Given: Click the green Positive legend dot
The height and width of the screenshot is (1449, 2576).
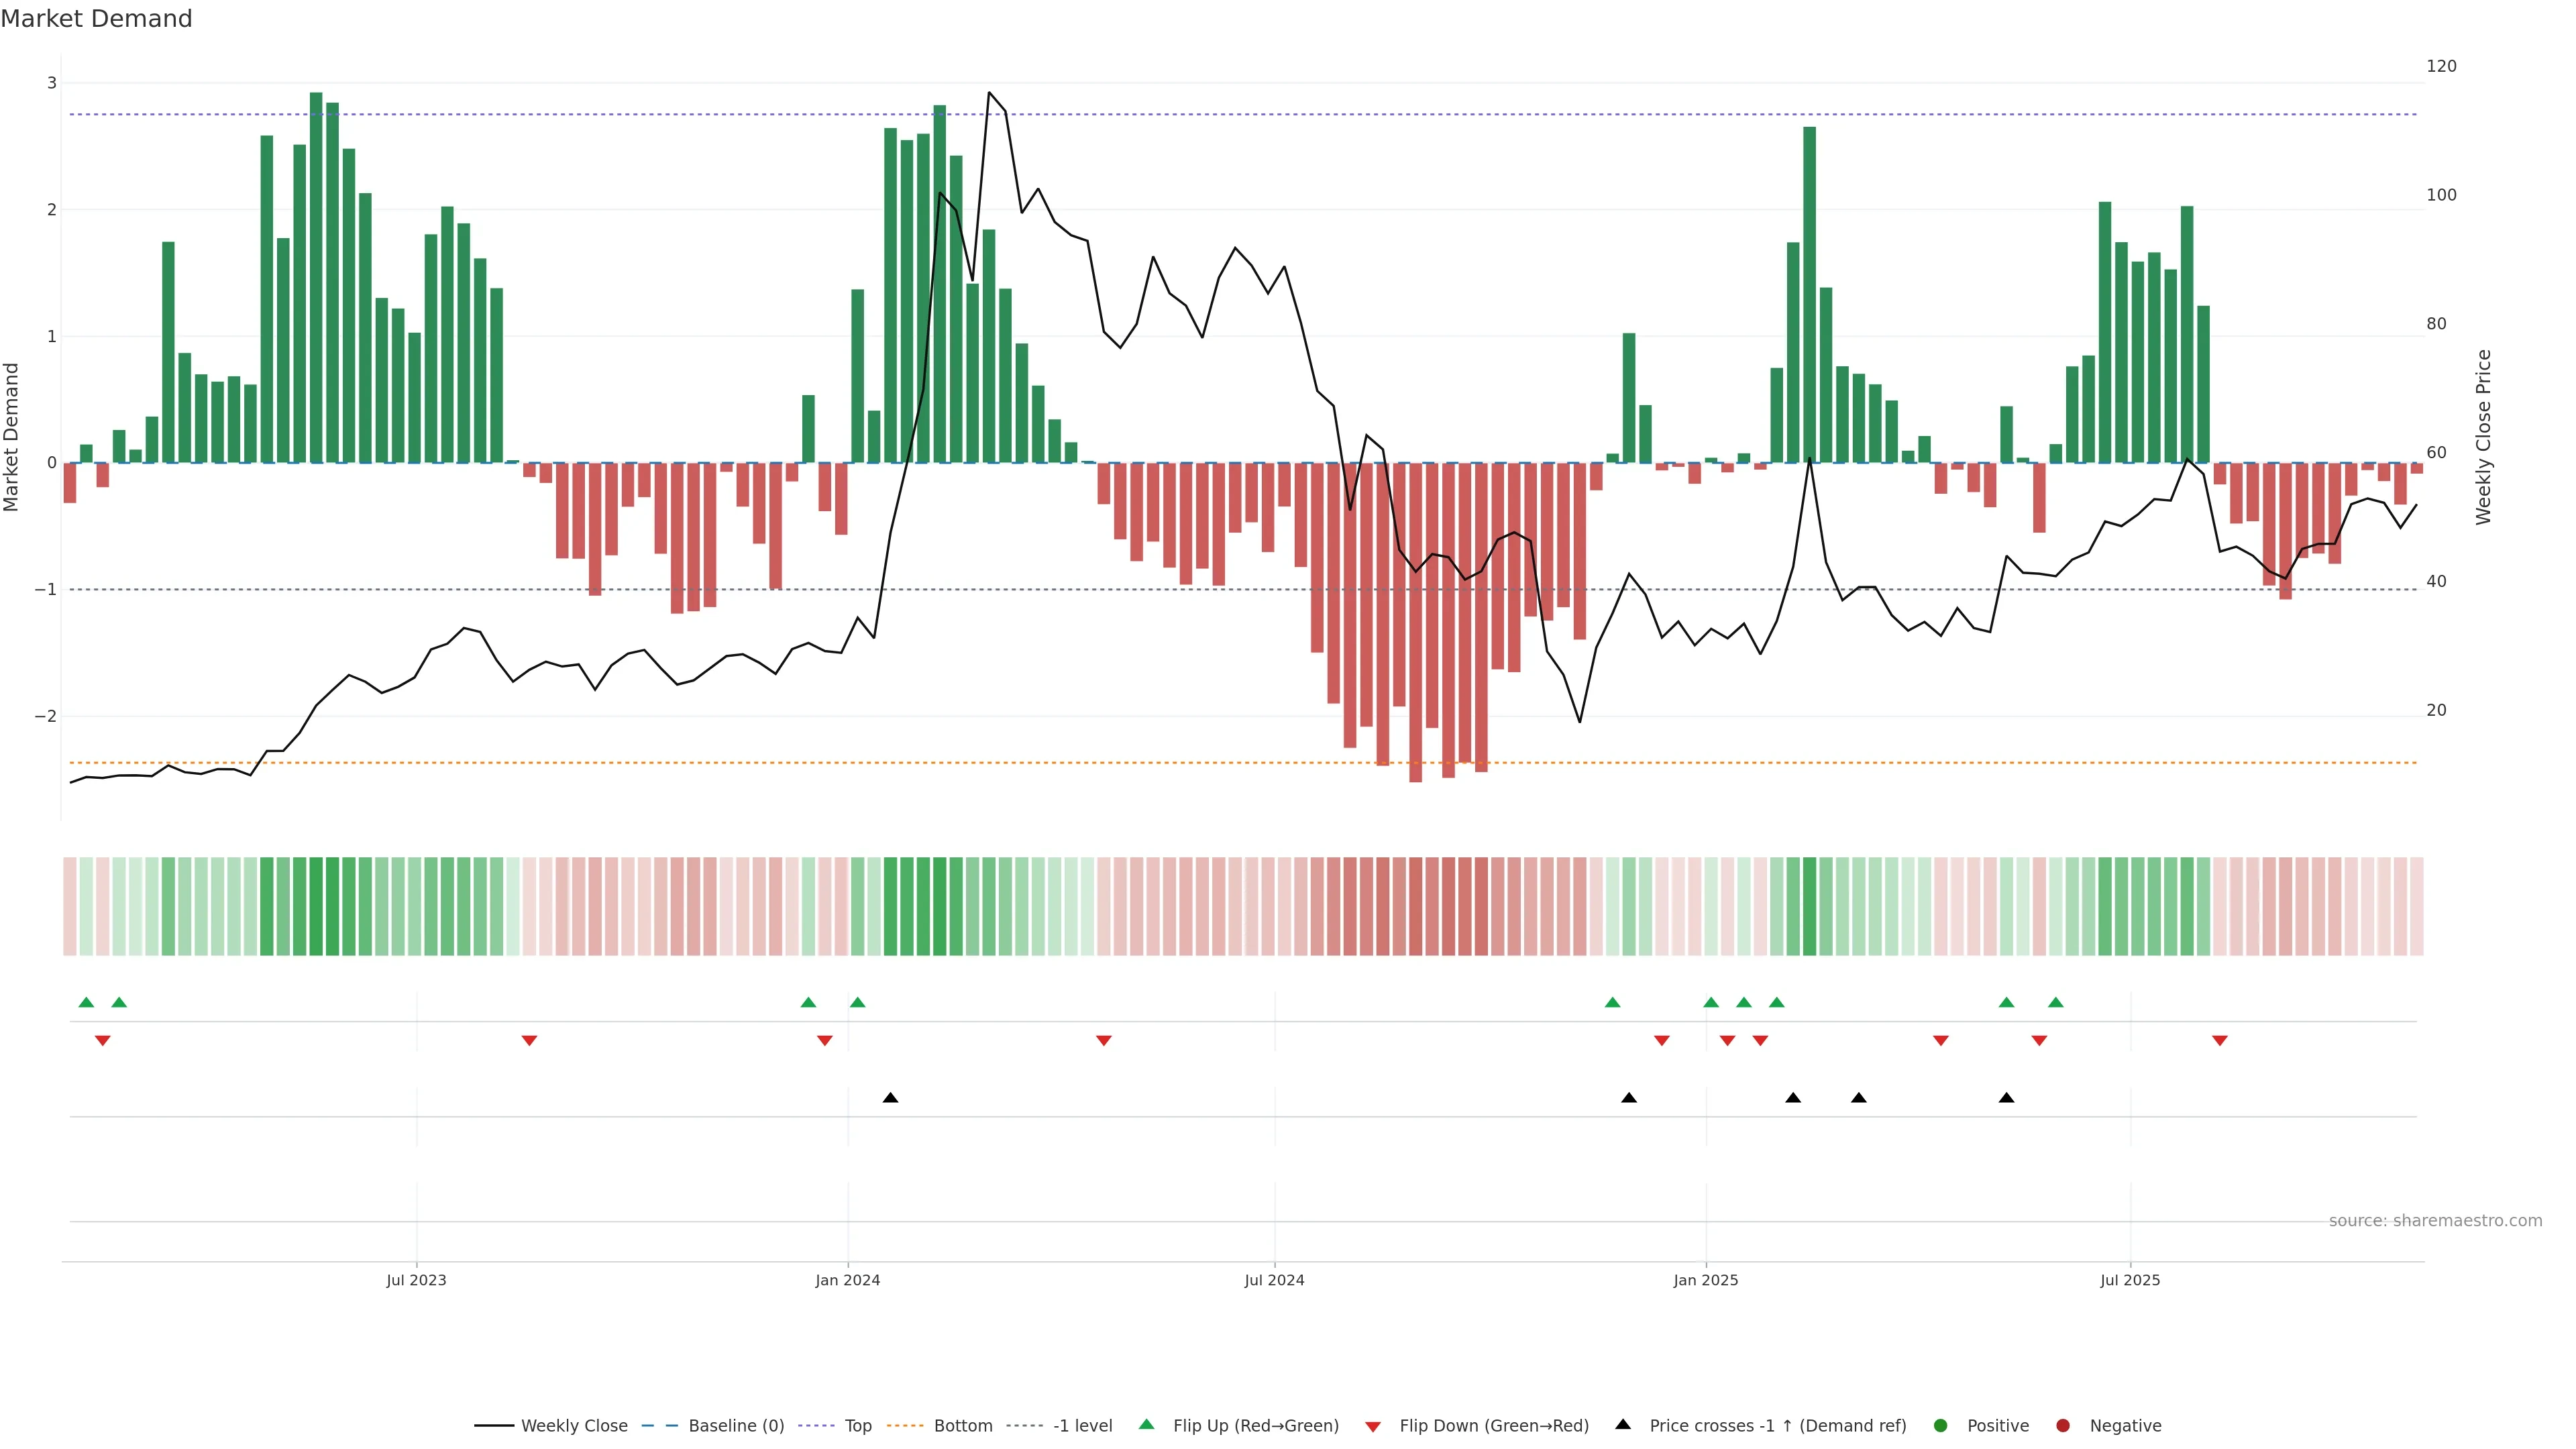Looking at the screenshot, I should (x=1941, y=1426).
